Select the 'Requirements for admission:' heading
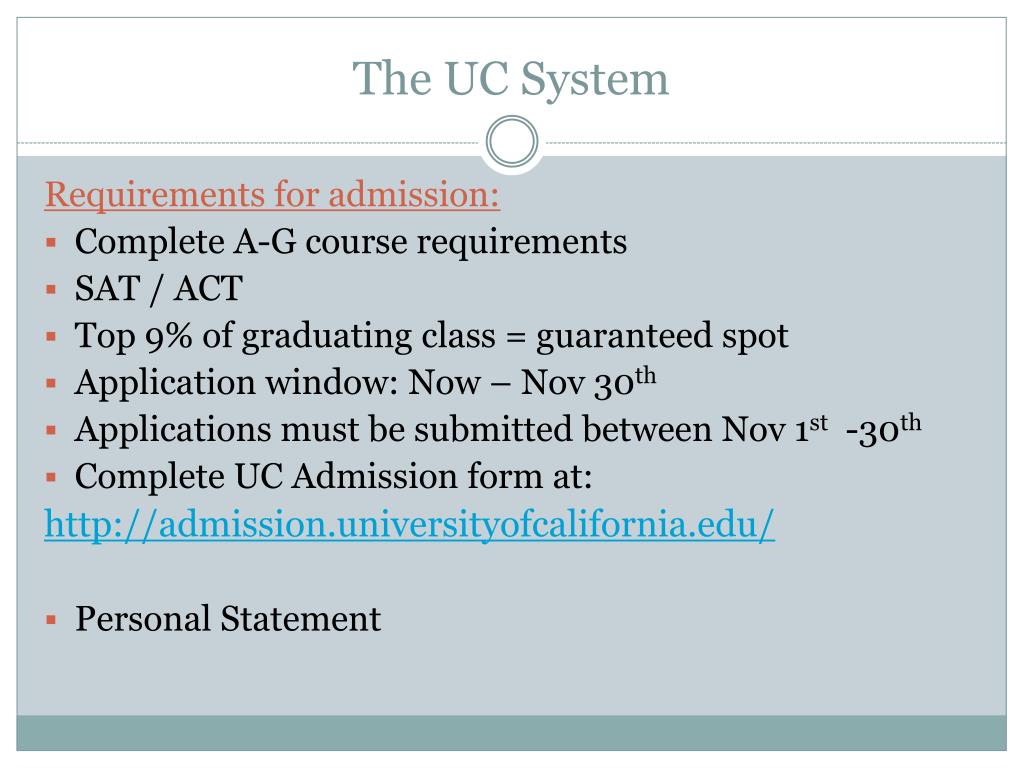Image resolution: width=1024 pixels, height=768 pixels. click(272, 195)
